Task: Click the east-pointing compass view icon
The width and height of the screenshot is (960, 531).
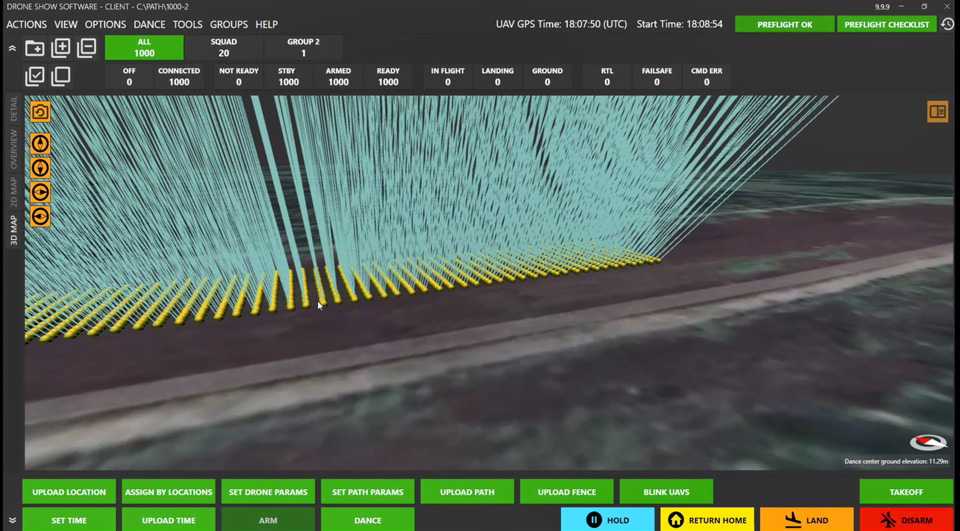Action: 40,192
